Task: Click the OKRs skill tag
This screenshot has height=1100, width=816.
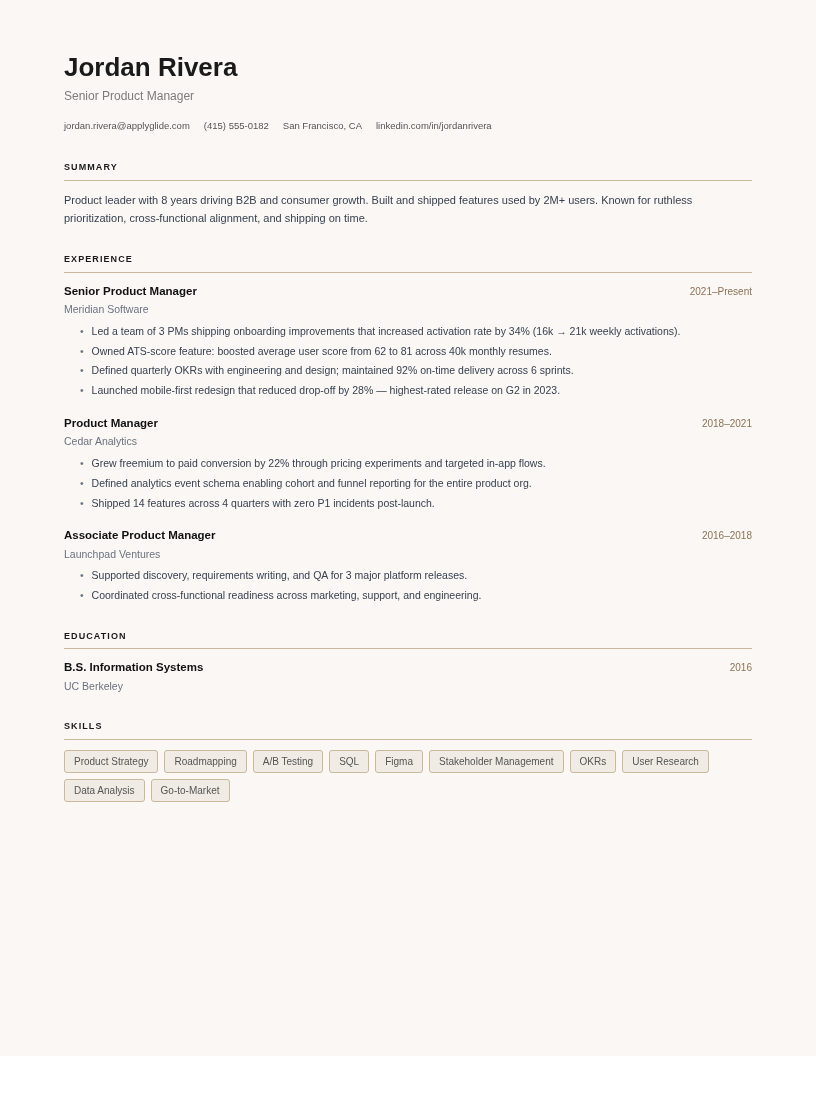Action: (x=593, y=762)
